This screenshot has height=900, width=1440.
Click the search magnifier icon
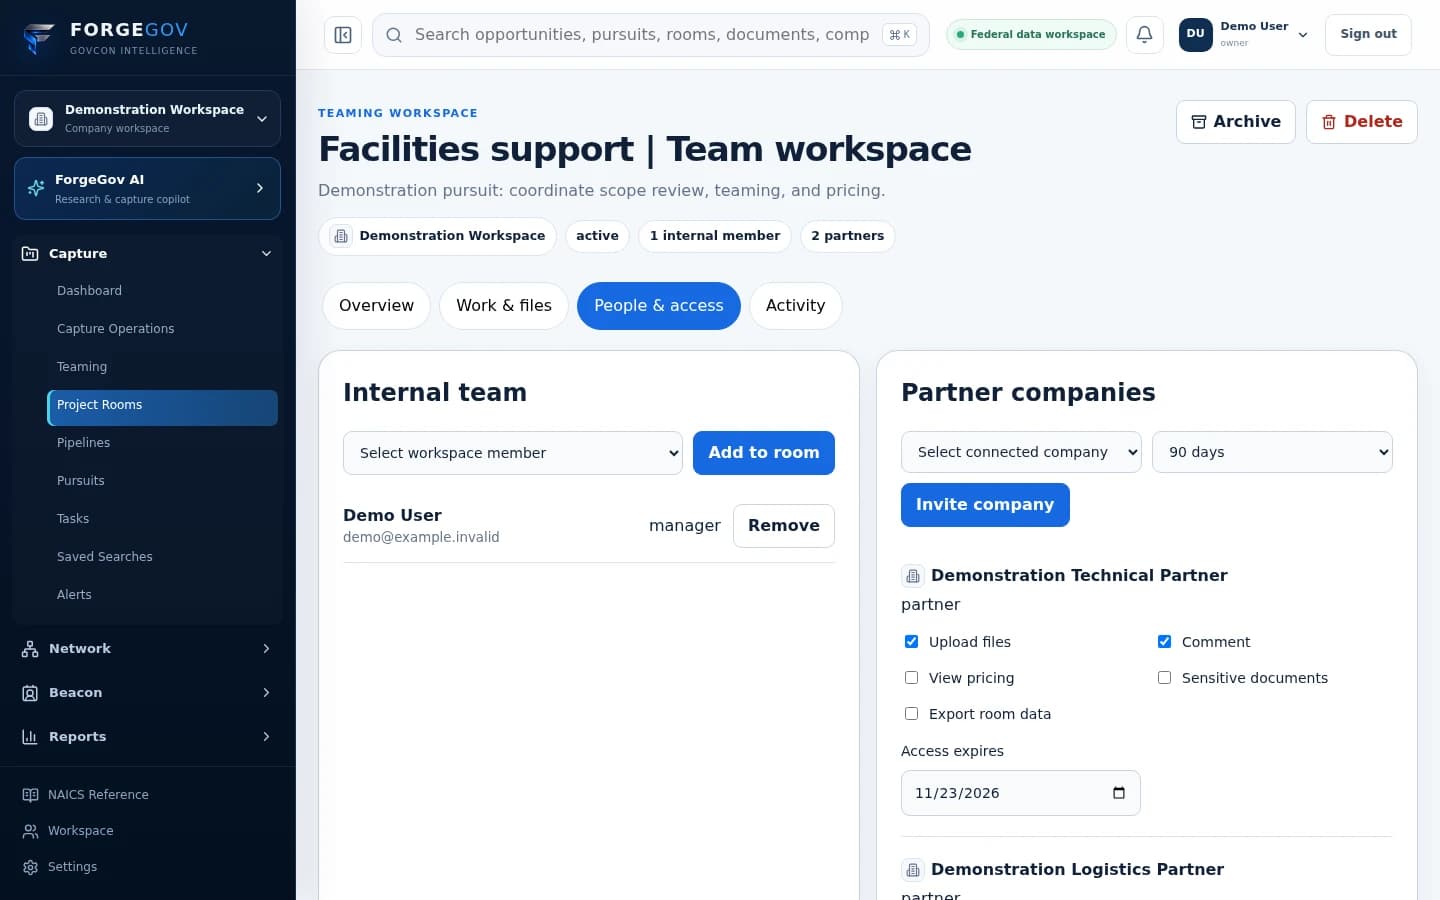(394, 35)
